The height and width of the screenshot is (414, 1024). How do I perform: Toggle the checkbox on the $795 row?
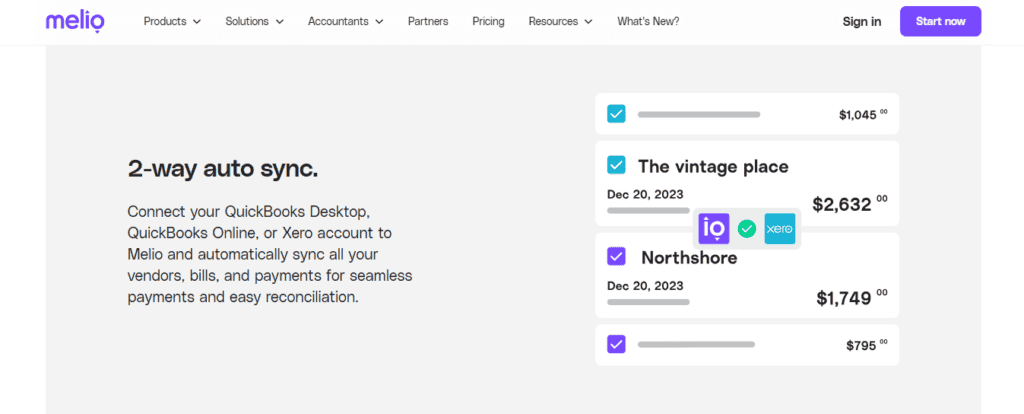[x=616, y=344]
